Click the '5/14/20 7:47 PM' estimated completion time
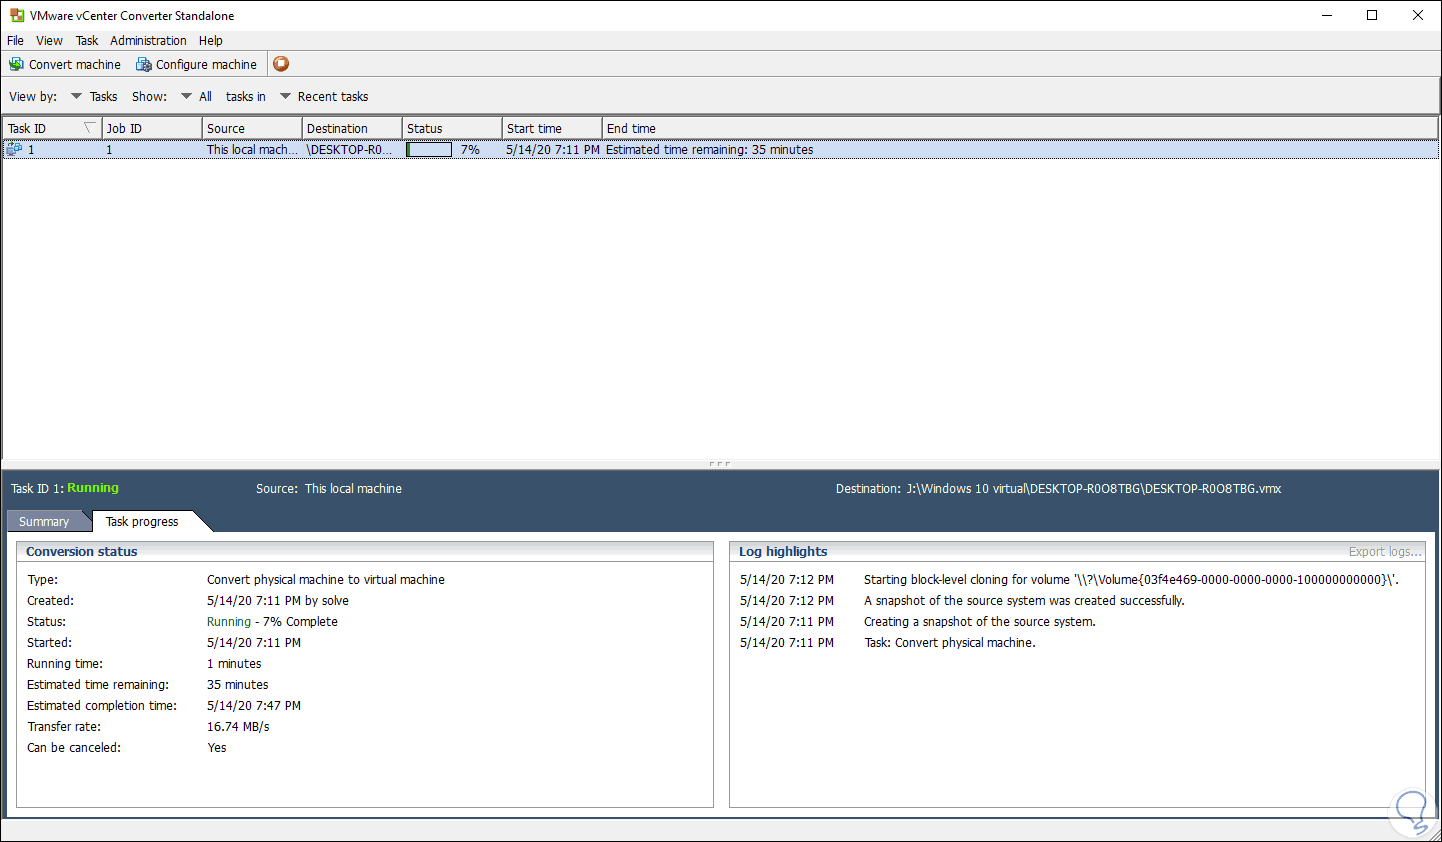The image size is (1442, 842). tap(254, 706)
